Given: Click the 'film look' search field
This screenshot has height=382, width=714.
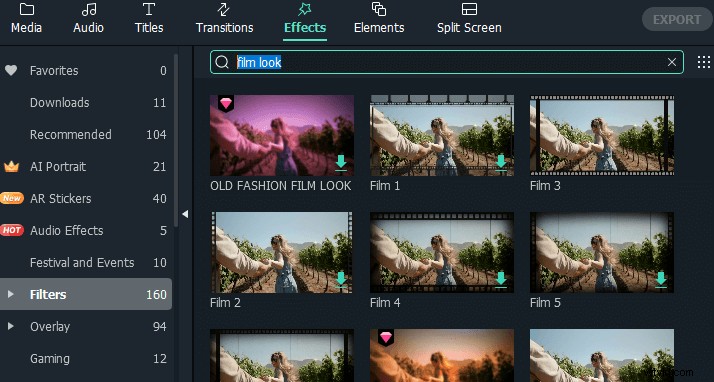Looking at the screenshot, I should (x=446, y=62).
